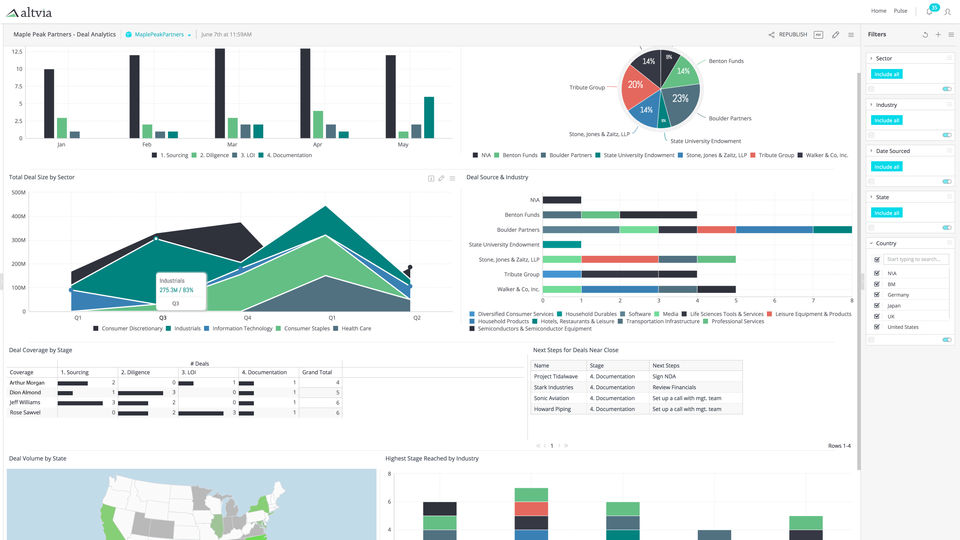960x540 pixels.
Task: Toggle the Sector filter switch off
Action: pyautogui.click(x=947, y=89)
